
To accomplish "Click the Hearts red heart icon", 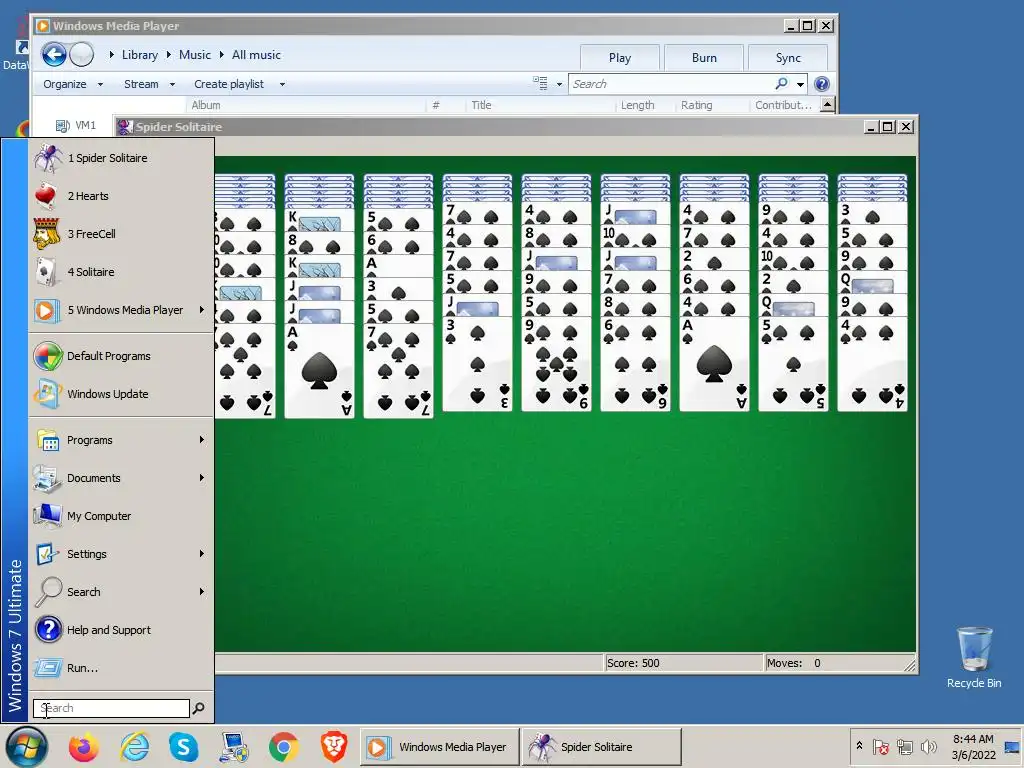I will pos(46,196).
